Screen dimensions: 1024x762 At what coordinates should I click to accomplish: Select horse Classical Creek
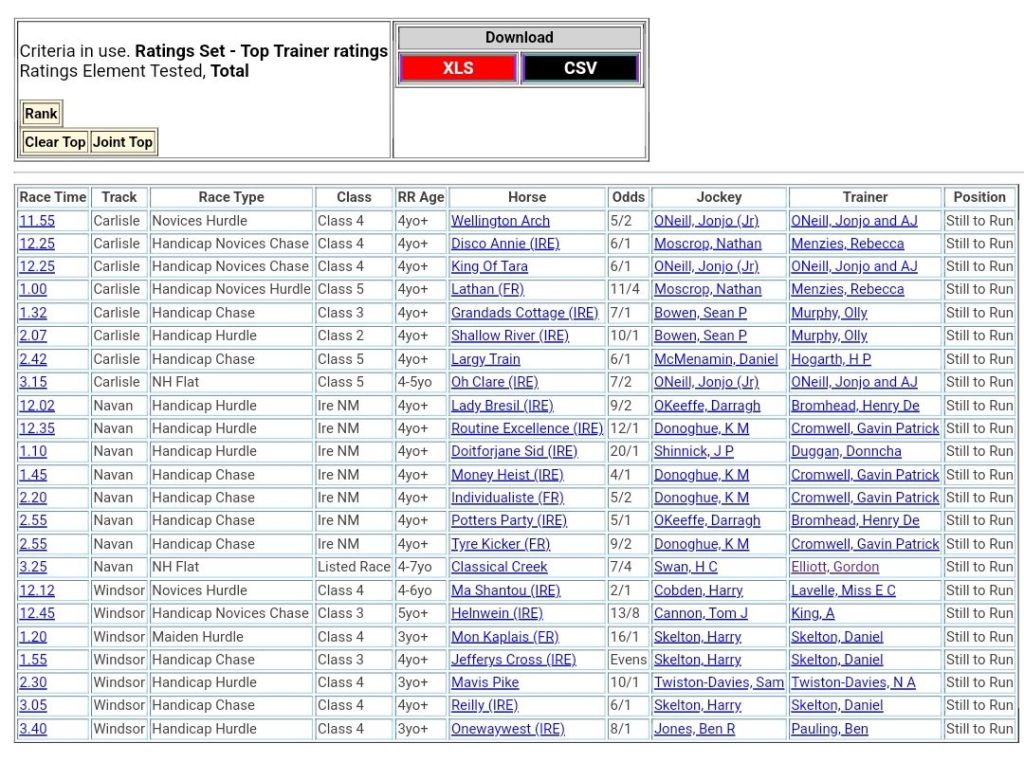tap(499, 567)
